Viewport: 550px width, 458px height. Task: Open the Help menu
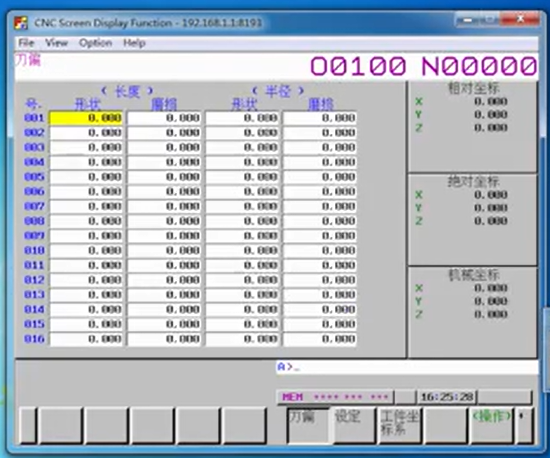coord(134,43)
